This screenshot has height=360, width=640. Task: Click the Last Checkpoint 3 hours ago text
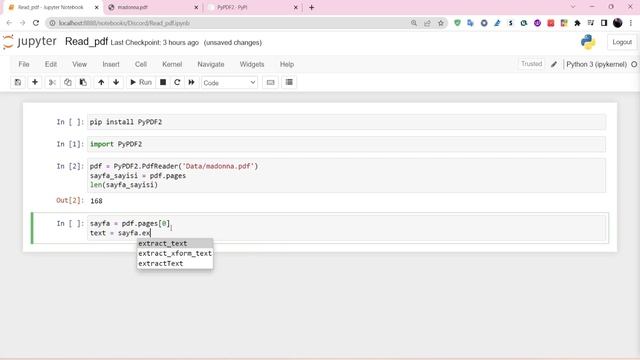point(155,42)
